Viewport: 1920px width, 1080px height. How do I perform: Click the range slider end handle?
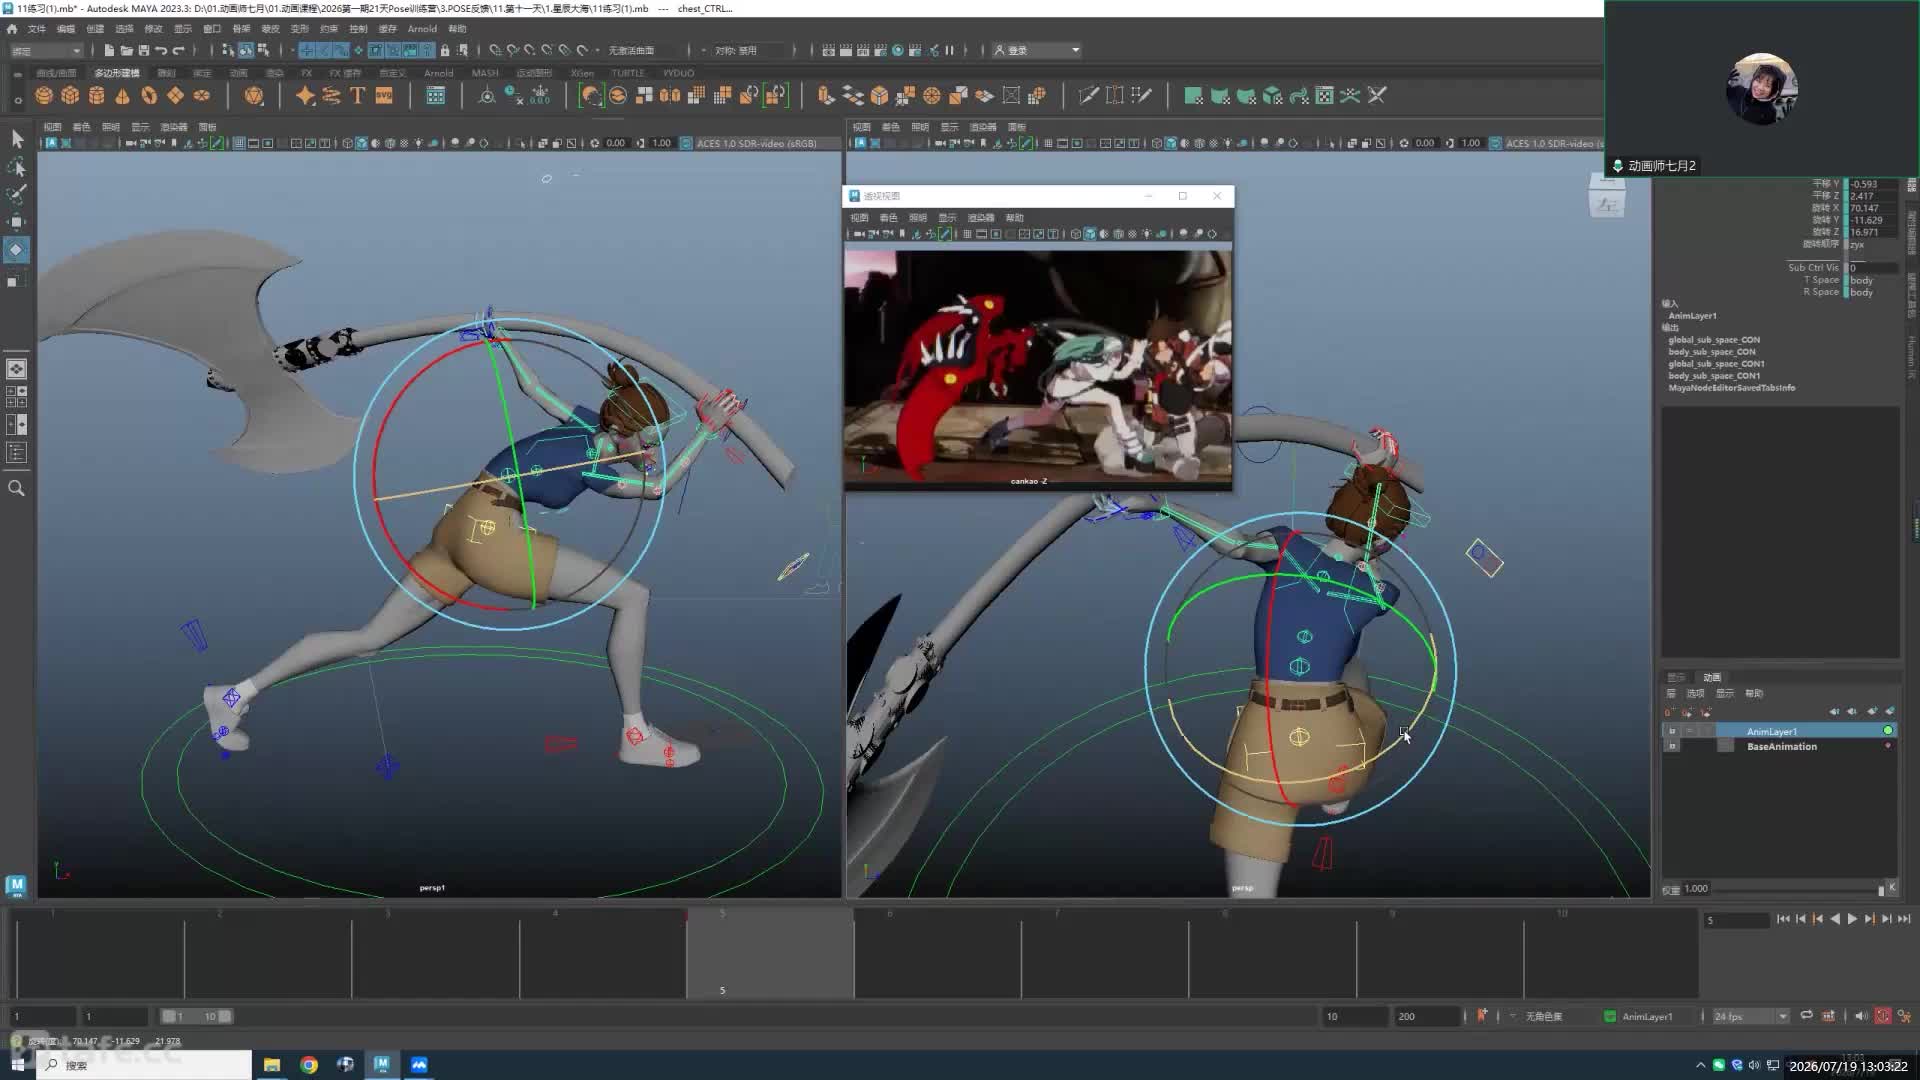coord(225,1016)
